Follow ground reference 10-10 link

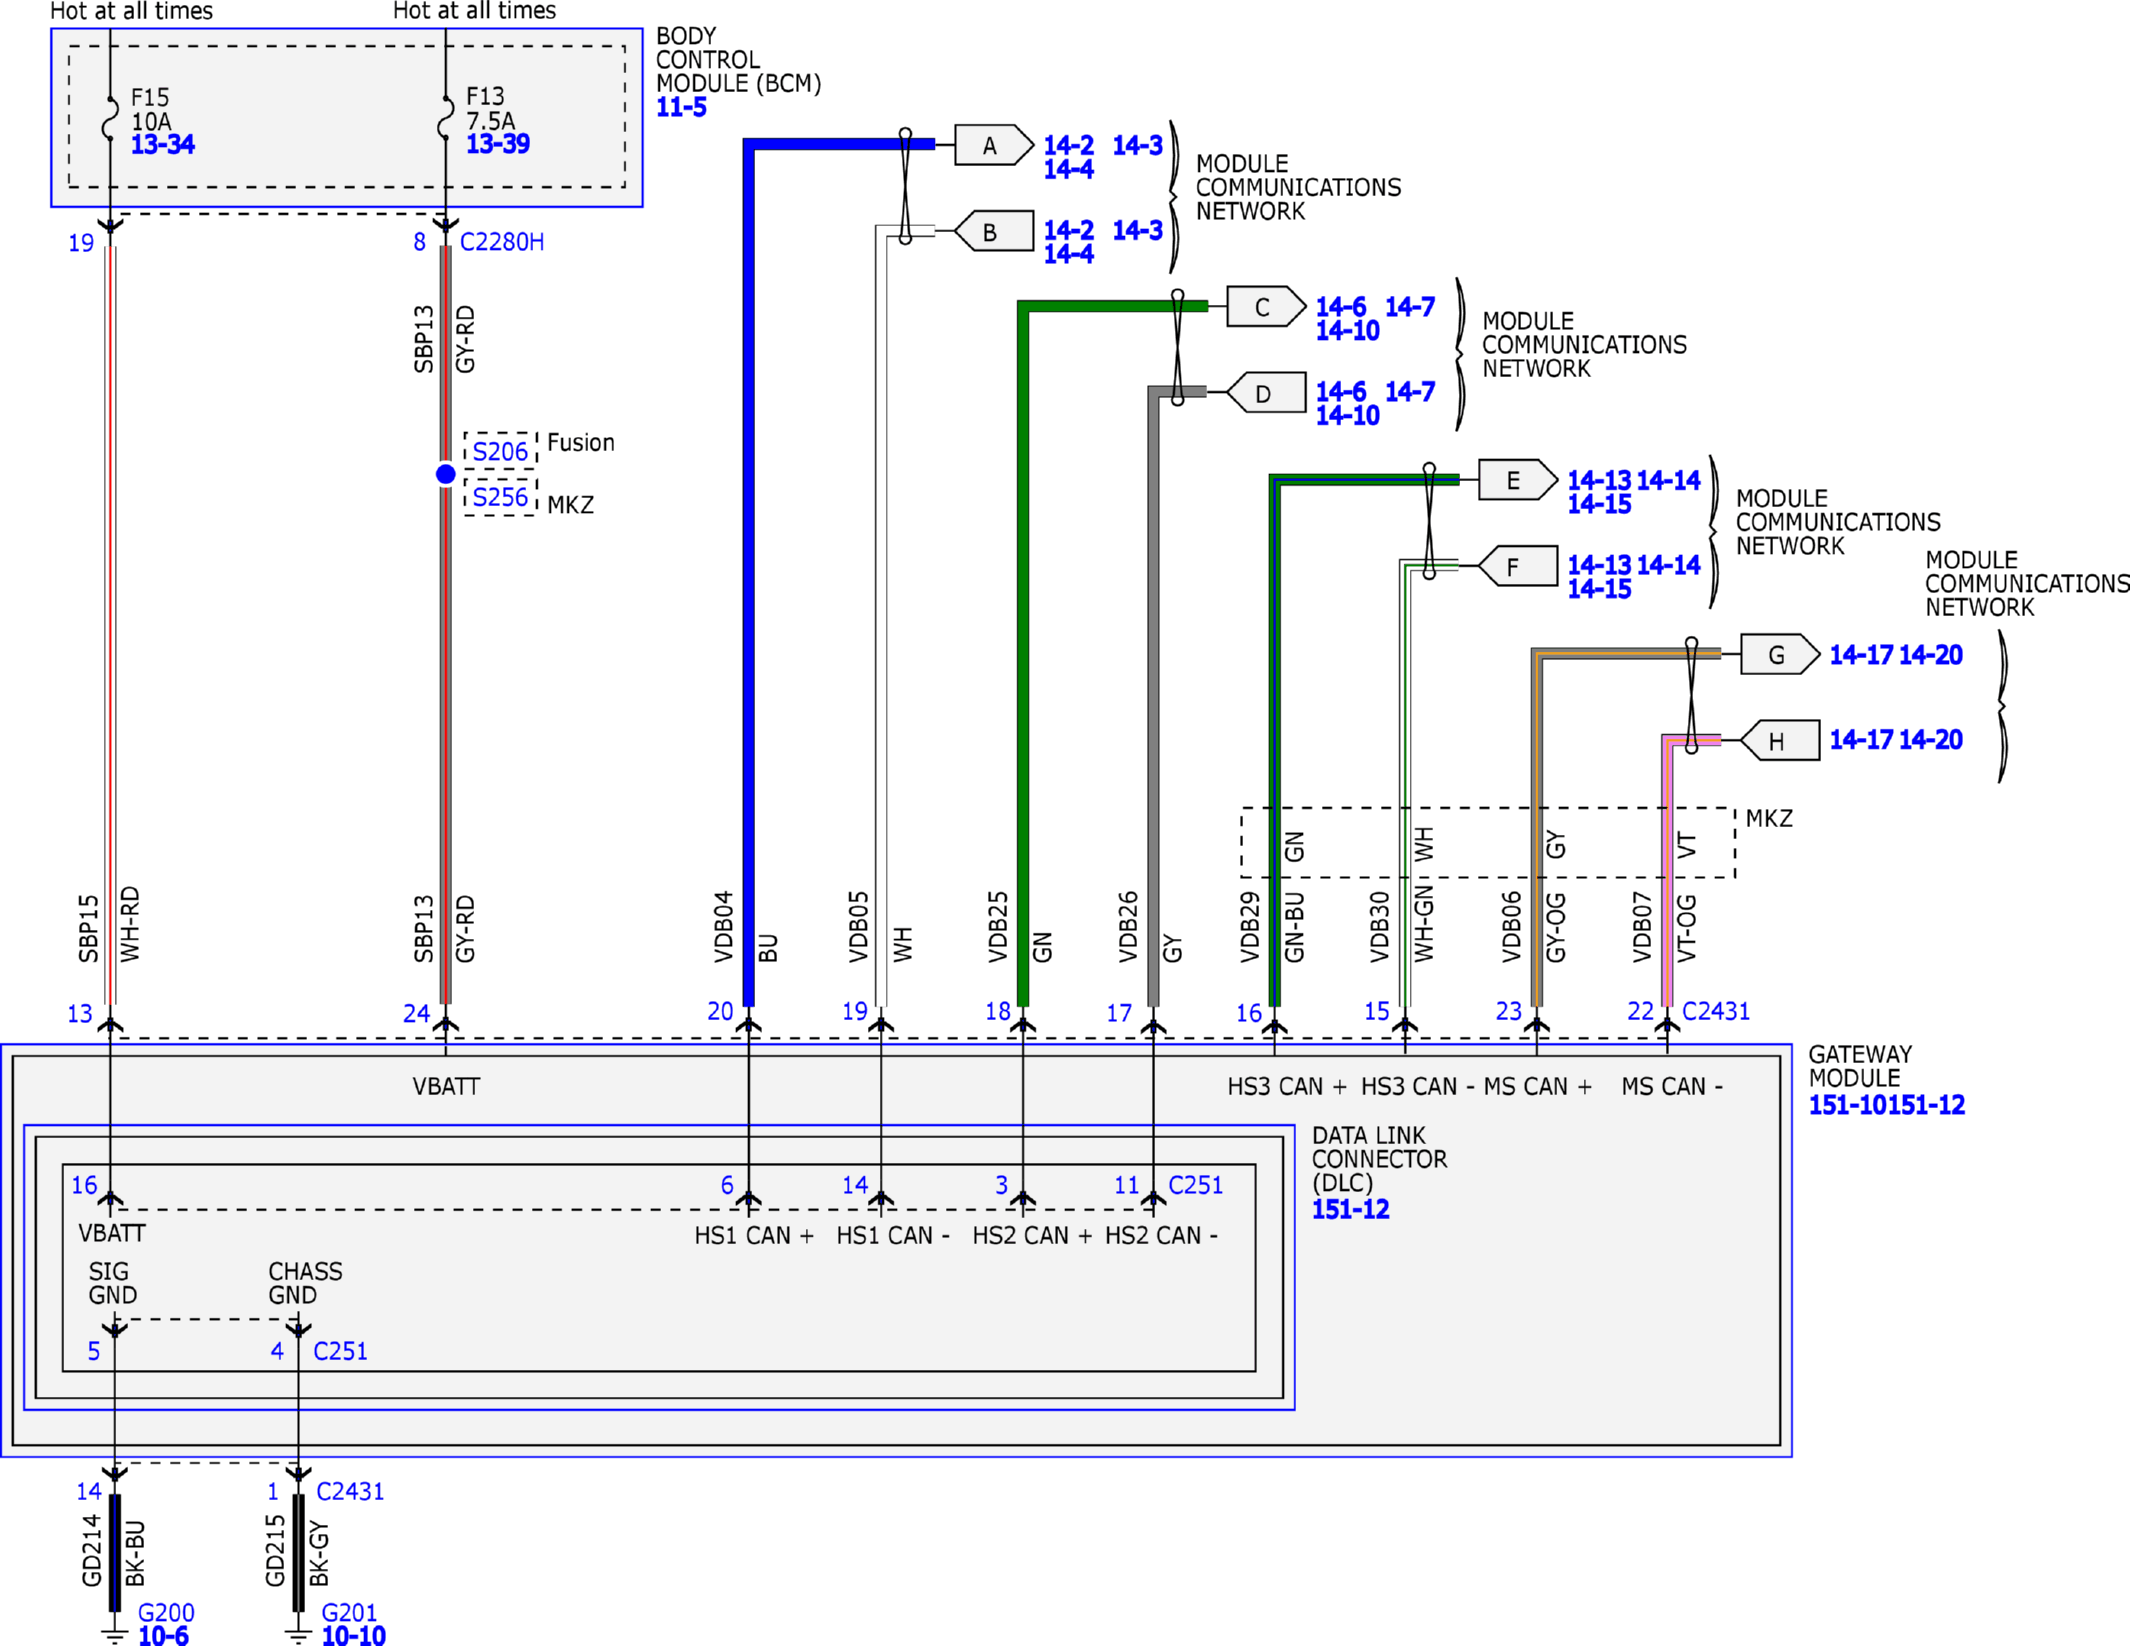[353, 1636]
